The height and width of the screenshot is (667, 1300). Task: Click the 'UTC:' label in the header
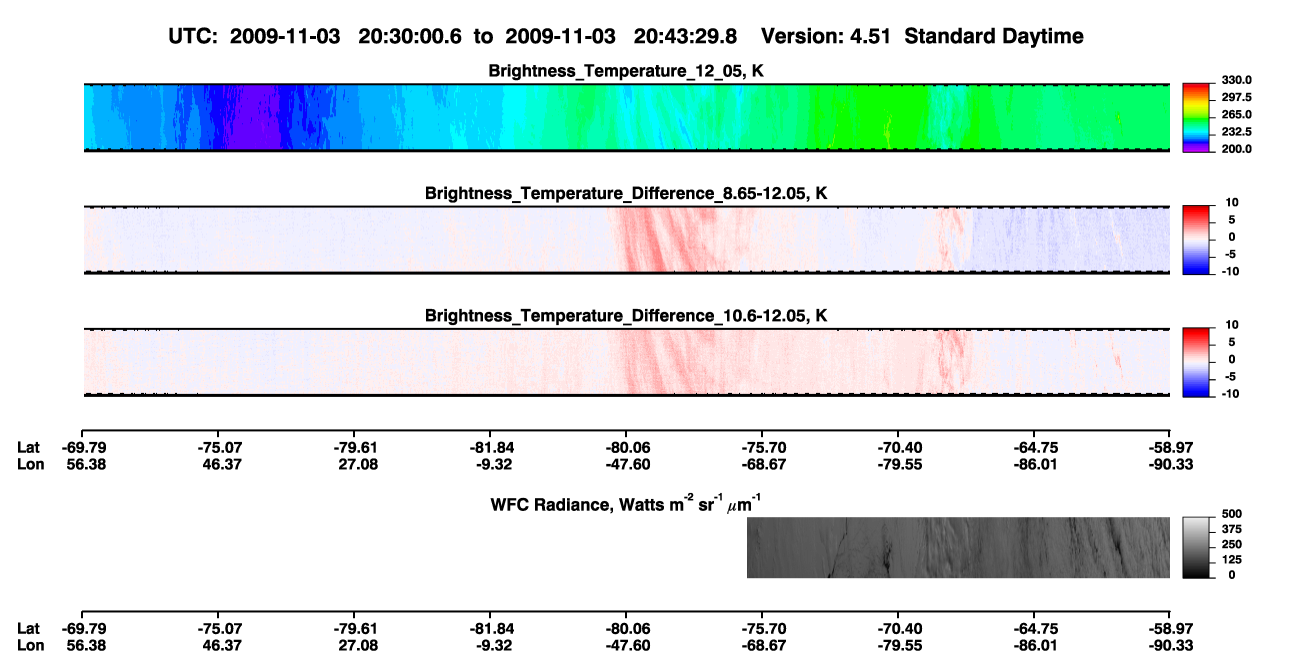(195, 36)
